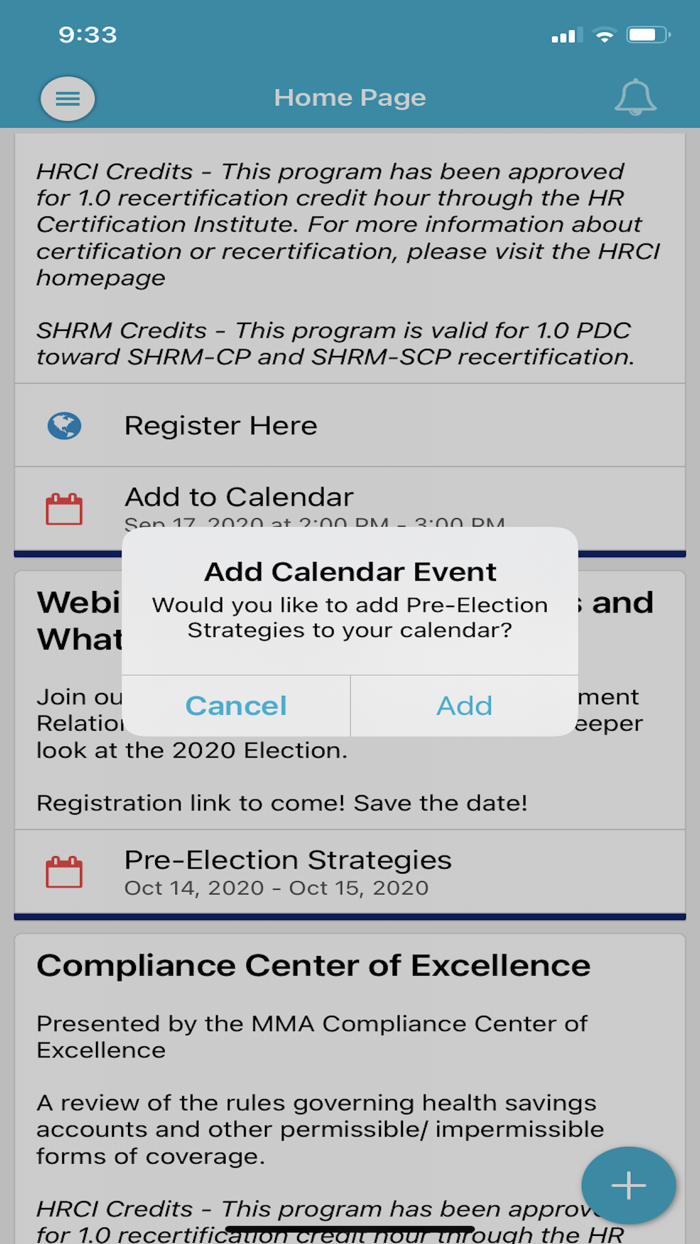The width and height of the screenshot is (700, 1244).
Task: Tap the Home Page title
Action: pos(350,98)
